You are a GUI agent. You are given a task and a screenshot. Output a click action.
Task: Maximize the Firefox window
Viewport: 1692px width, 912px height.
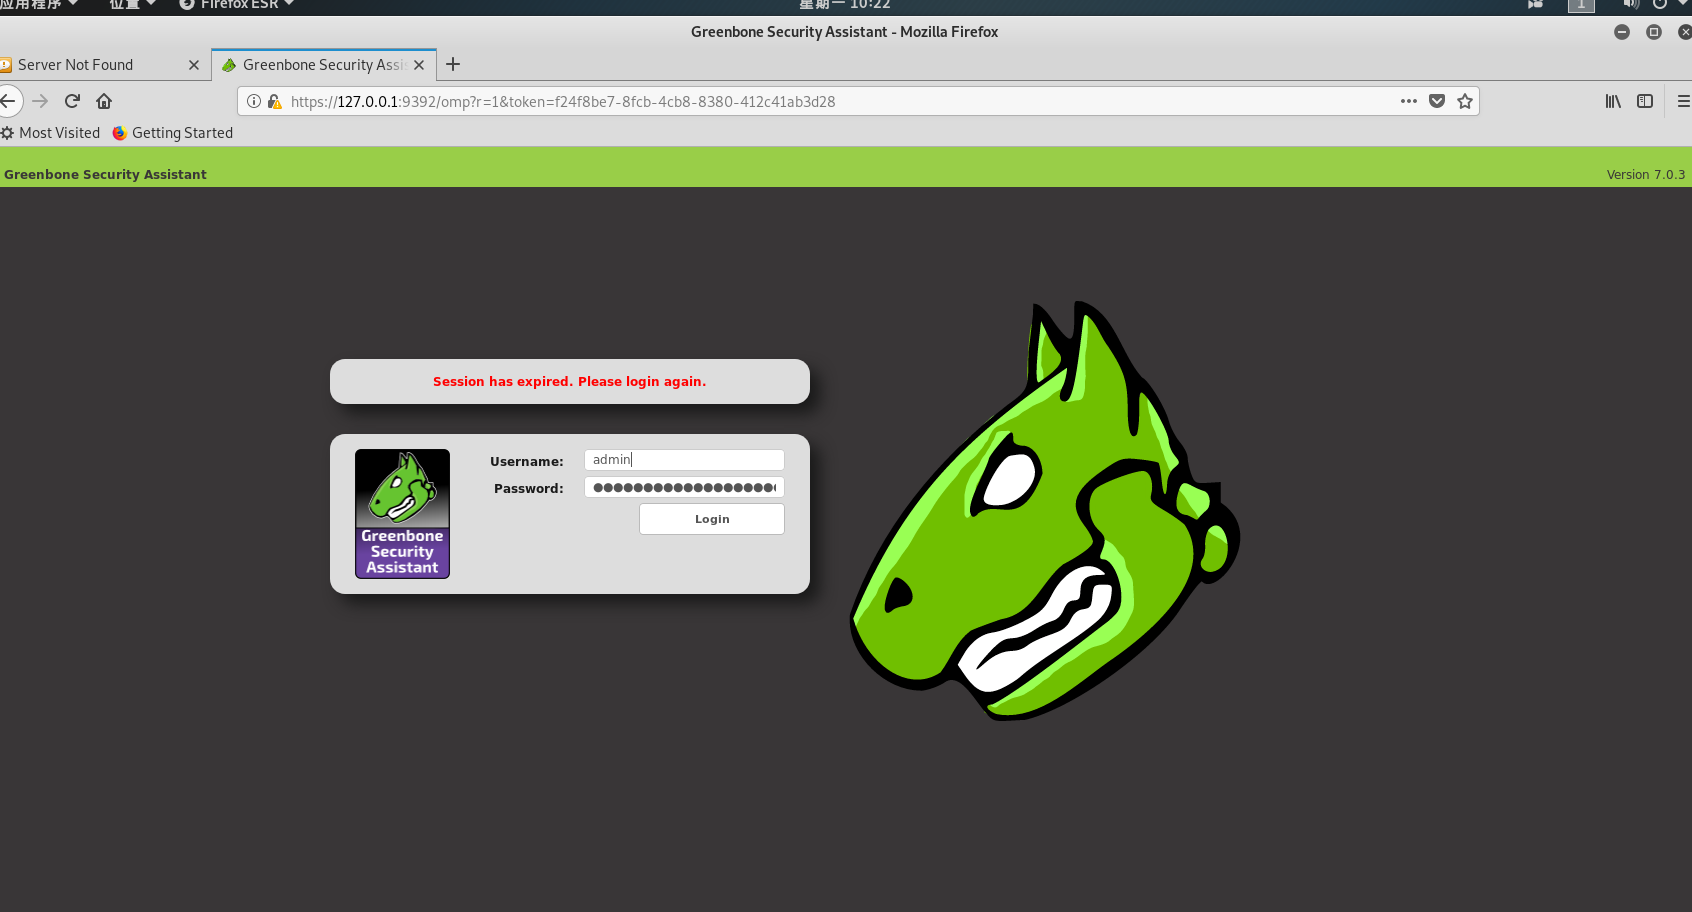click(x=1654, y=32)
